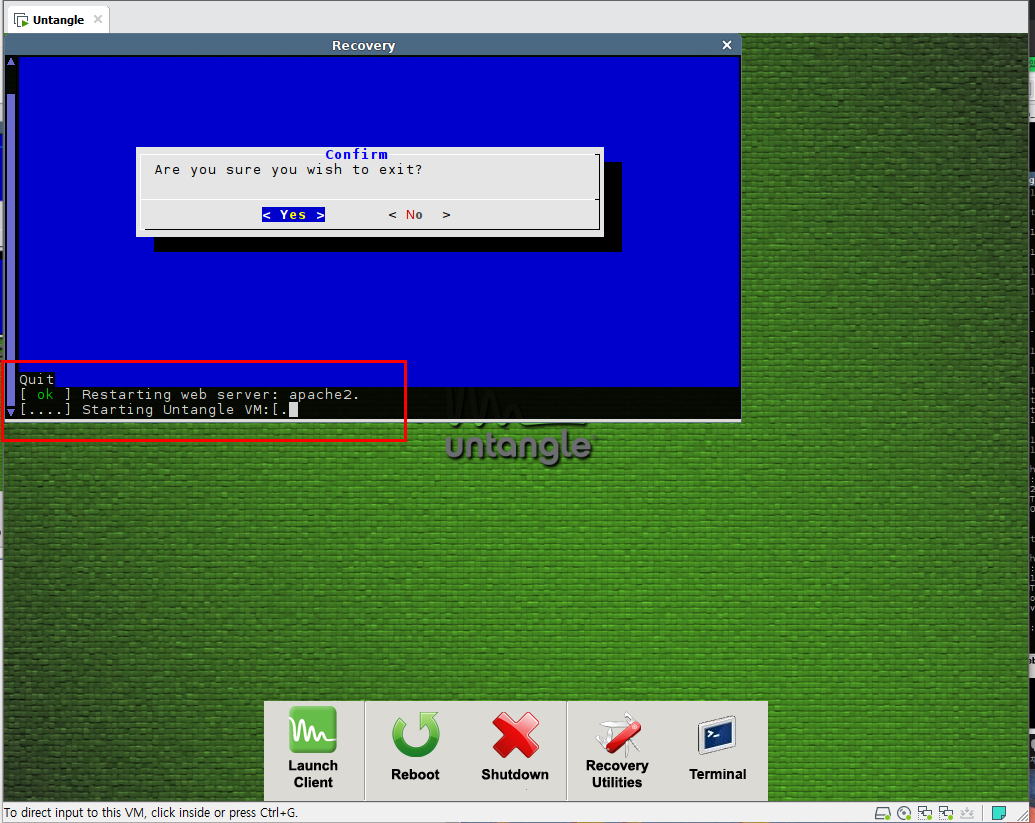The image size is (1035, 823).
Task: Click the 'Confirm' dialog title
Action: coord(356,154)
